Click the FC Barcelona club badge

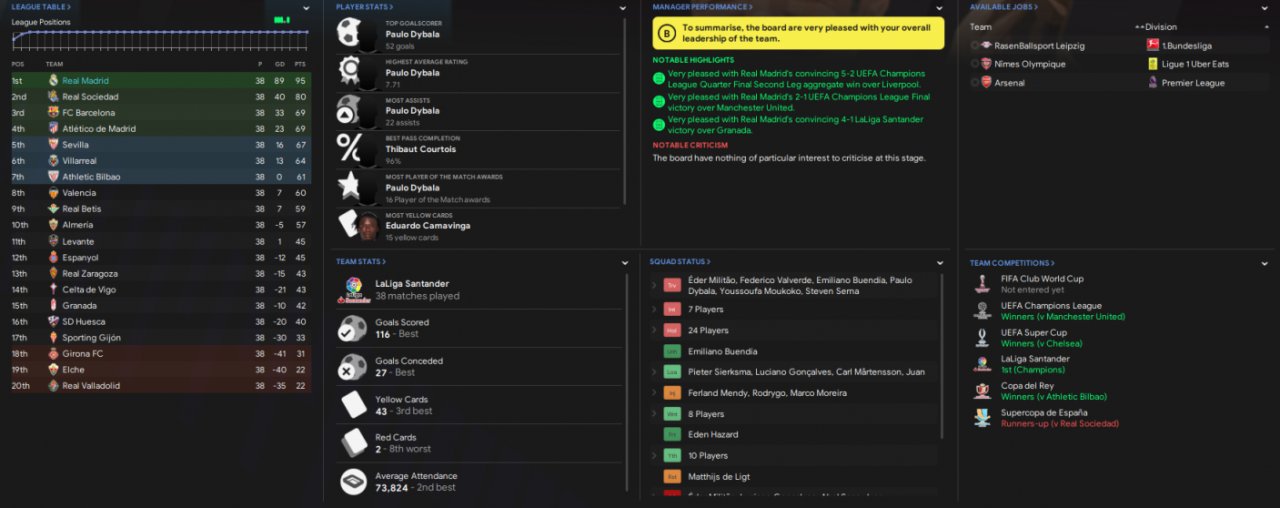click(53, 112)
